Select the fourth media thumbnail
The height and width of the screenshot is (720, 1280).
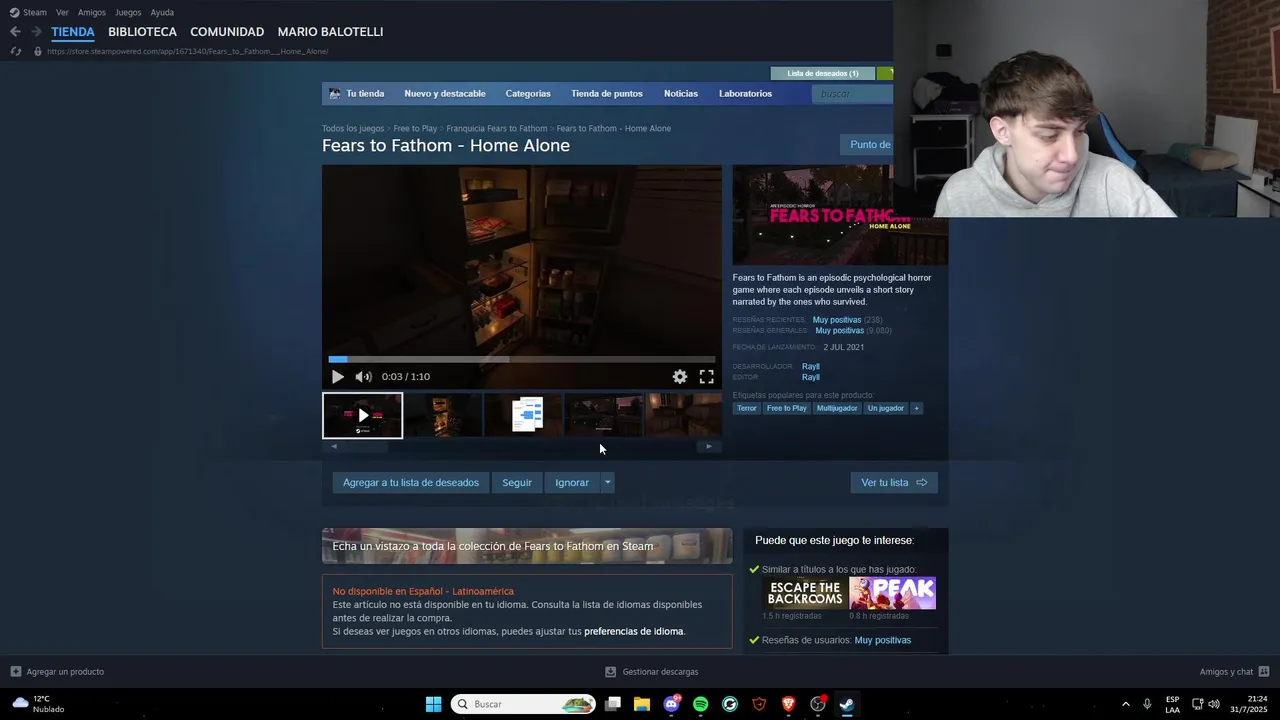[x=605, y=415]
